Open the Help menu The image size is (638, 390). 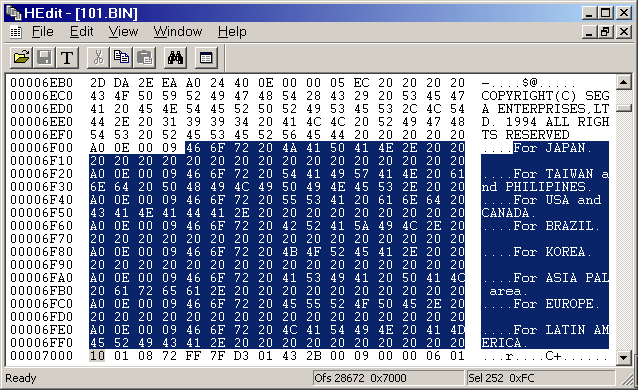click(x=232, y=32)
